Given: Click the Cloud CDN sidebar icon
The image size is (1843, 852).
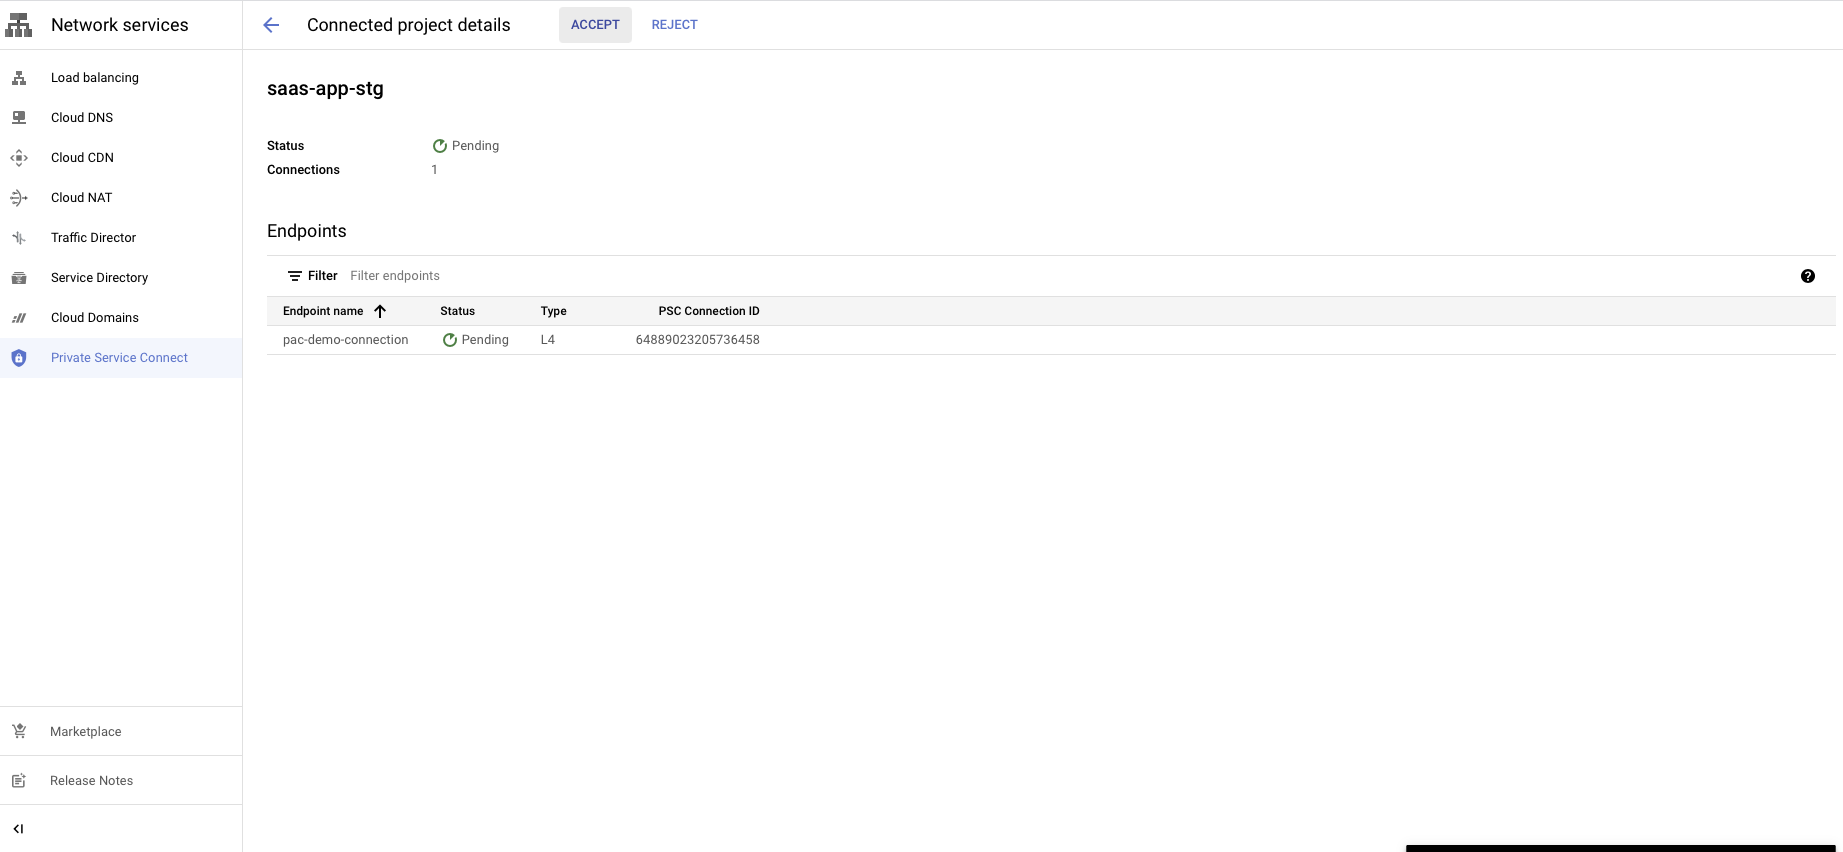Looking at the screenshot, I should coord(19,158).
